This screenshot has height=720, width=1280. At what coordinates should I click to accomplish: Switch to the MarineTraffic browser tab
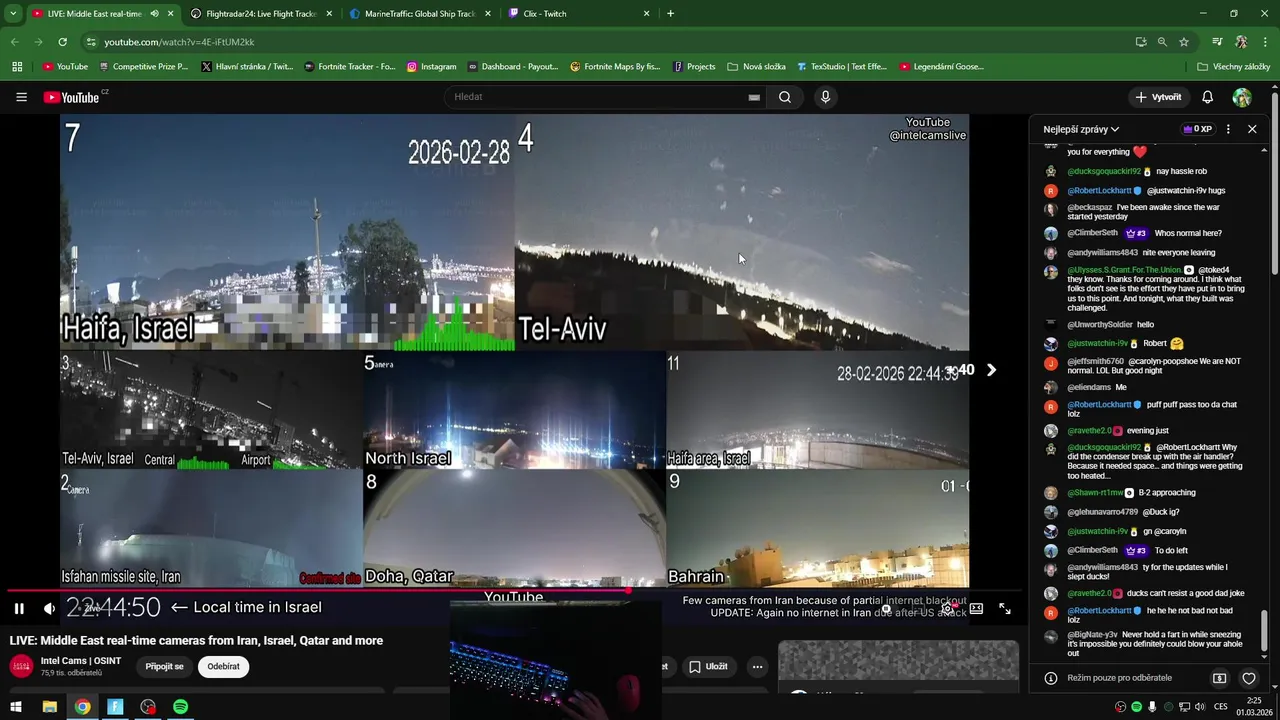pos(420,14)
